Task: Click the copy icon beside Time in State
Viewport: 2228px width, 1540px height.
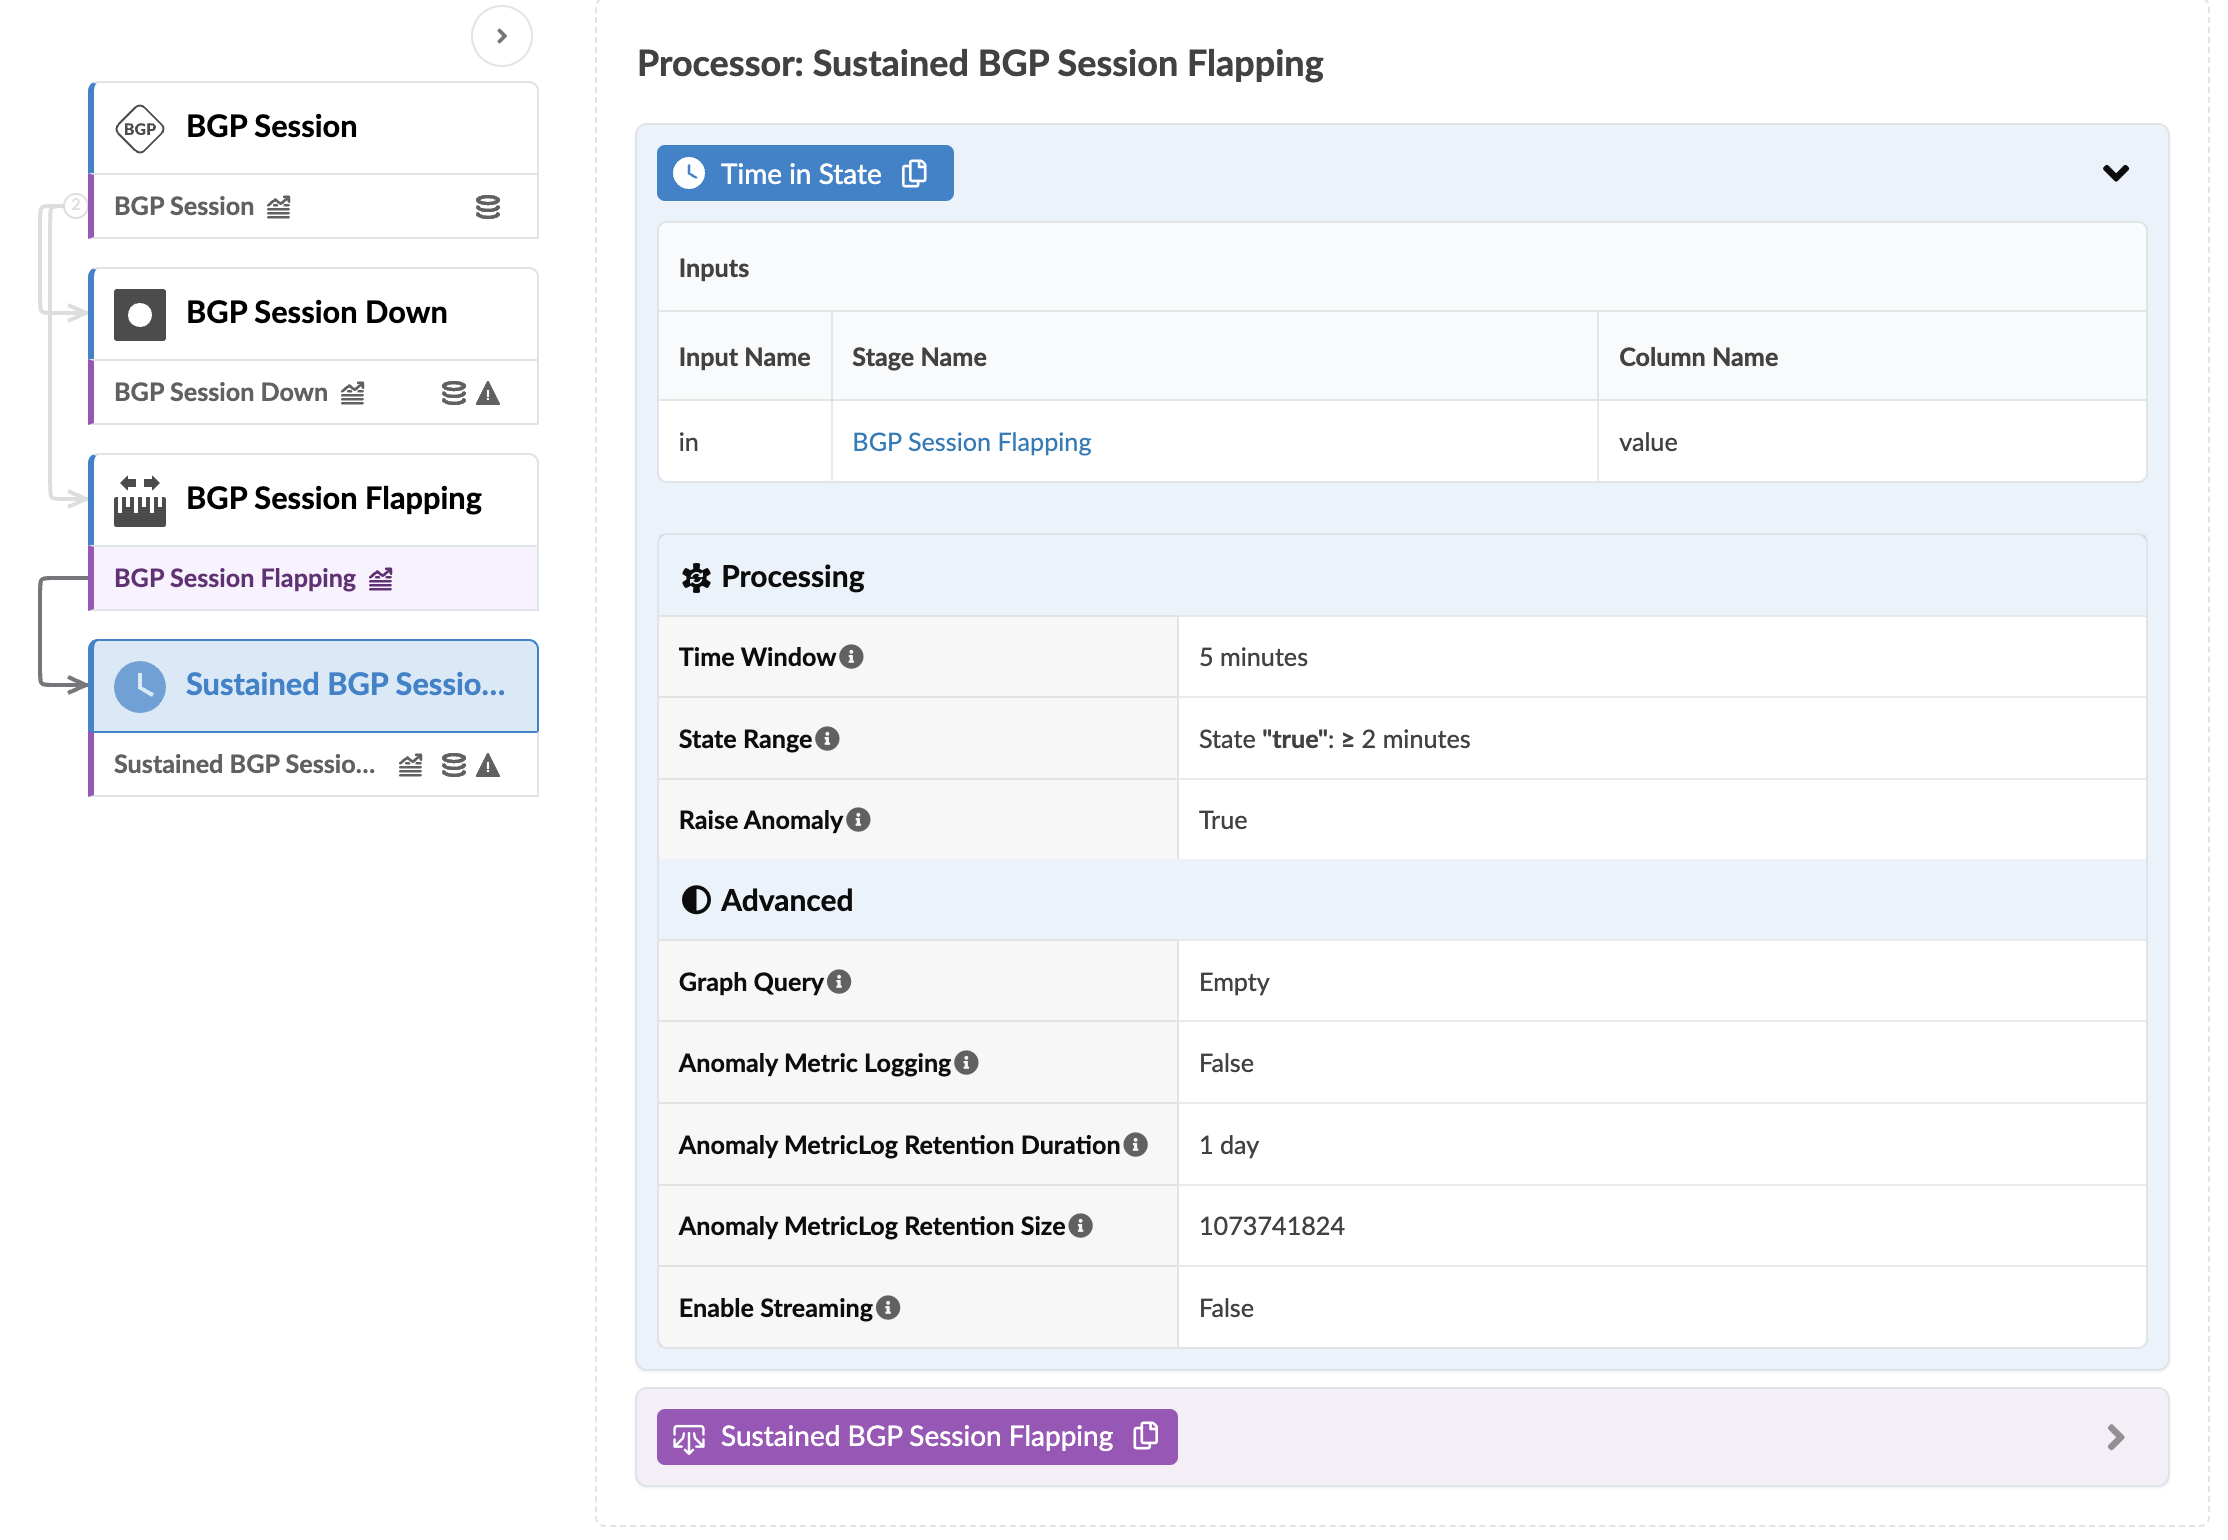Action: (914, 174)
